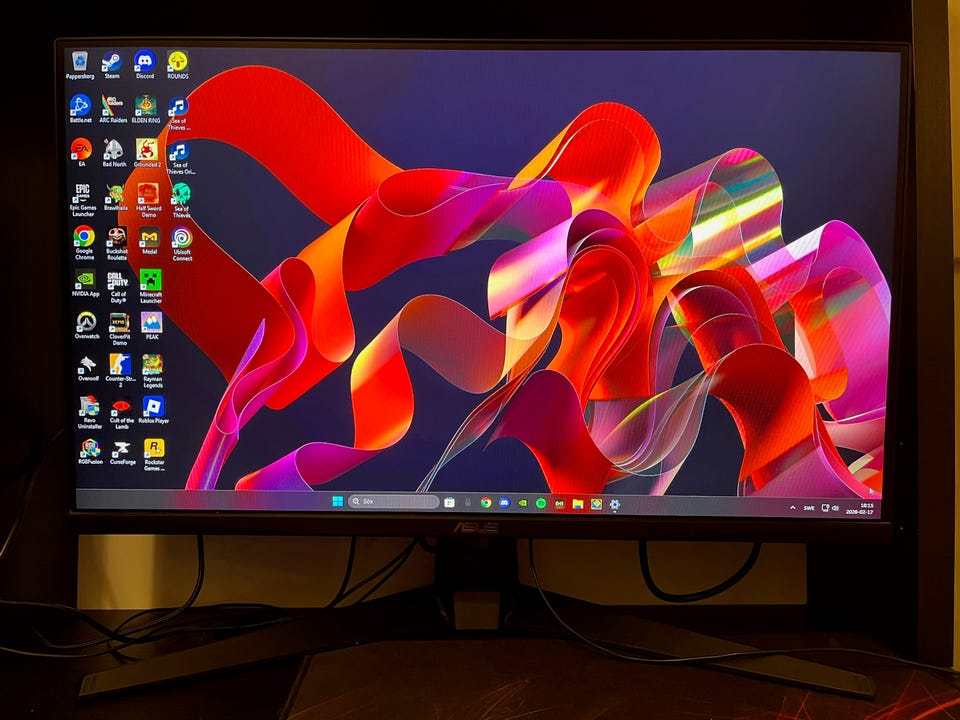This screenshot has width=960, height=720.
Task: Select the EA app desktop icon
Action: pyautogui.click(x=81, y=152)
